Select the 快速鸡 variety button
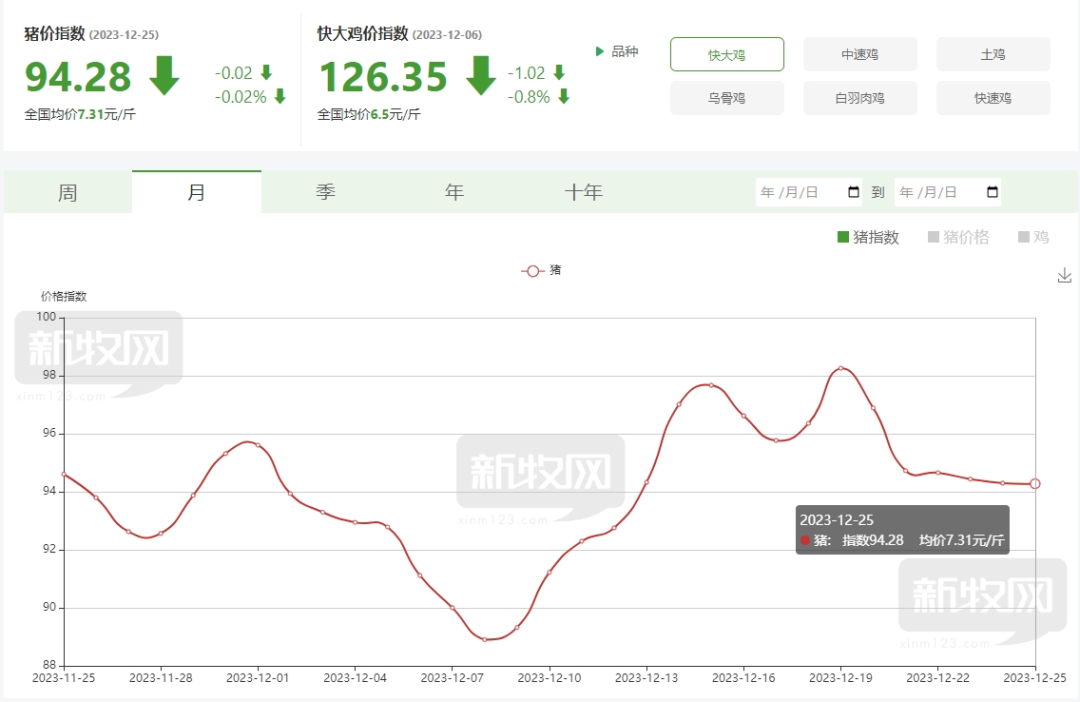The width and height of the screenshot is (1080, 702). click(993, 98)
